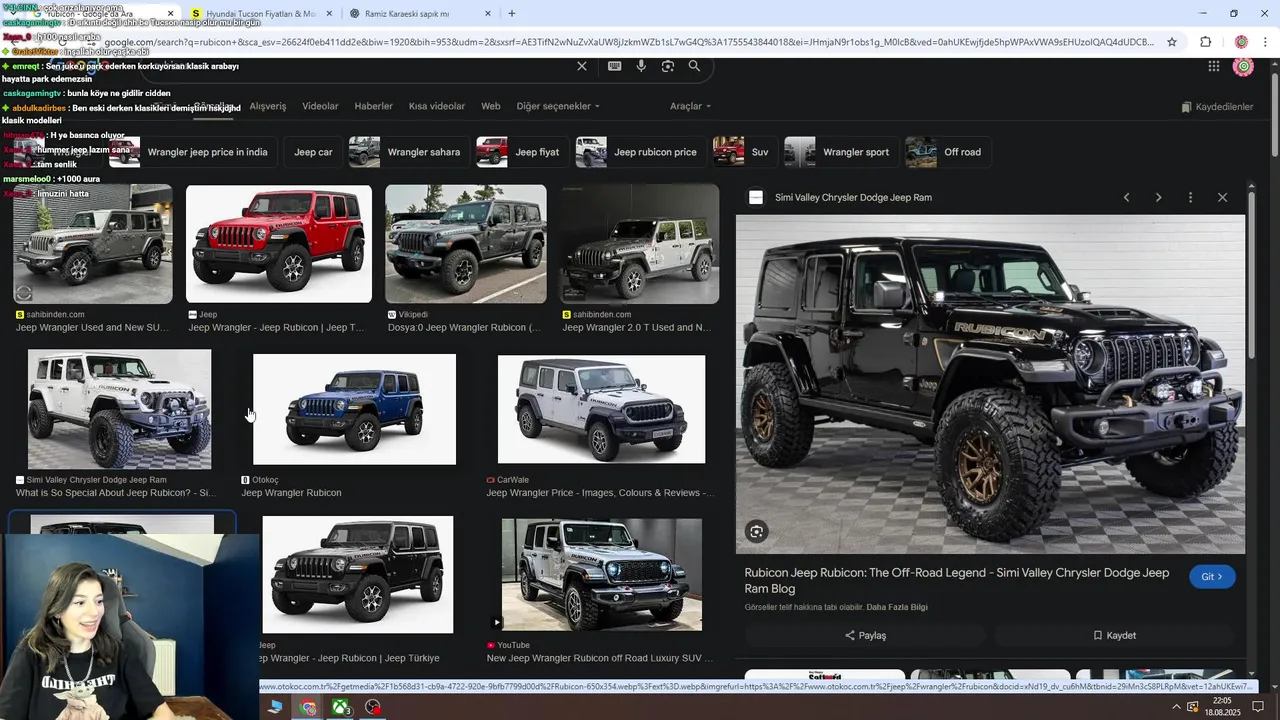1280x720 pixels.
Task: Switch to the Videolar tab
Action: 320,106
